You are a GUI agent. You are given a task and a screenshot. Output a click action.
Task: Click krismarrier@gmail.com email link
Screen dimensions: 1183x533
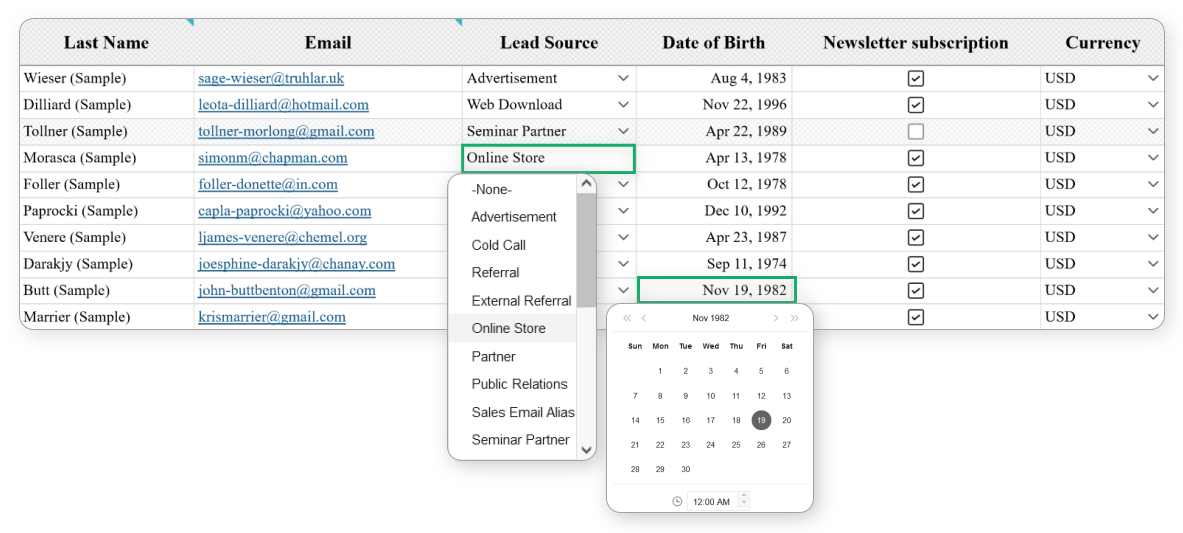point(271,317)
